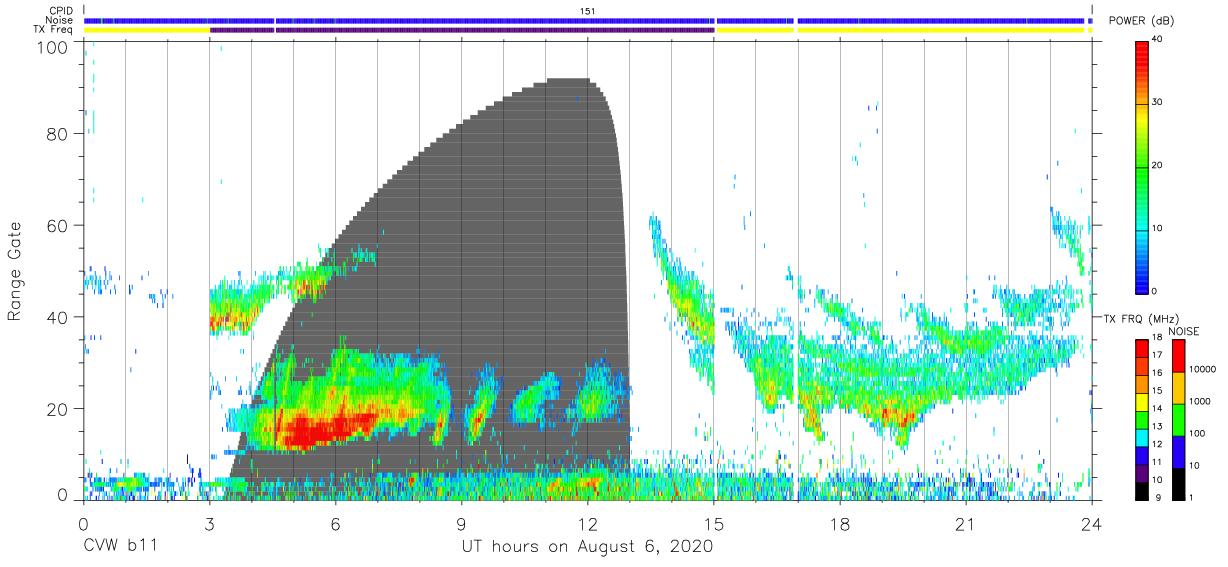Click the noise scale value '10000'
Viewport: 1228px width, 567px height.
point(1202,370)
